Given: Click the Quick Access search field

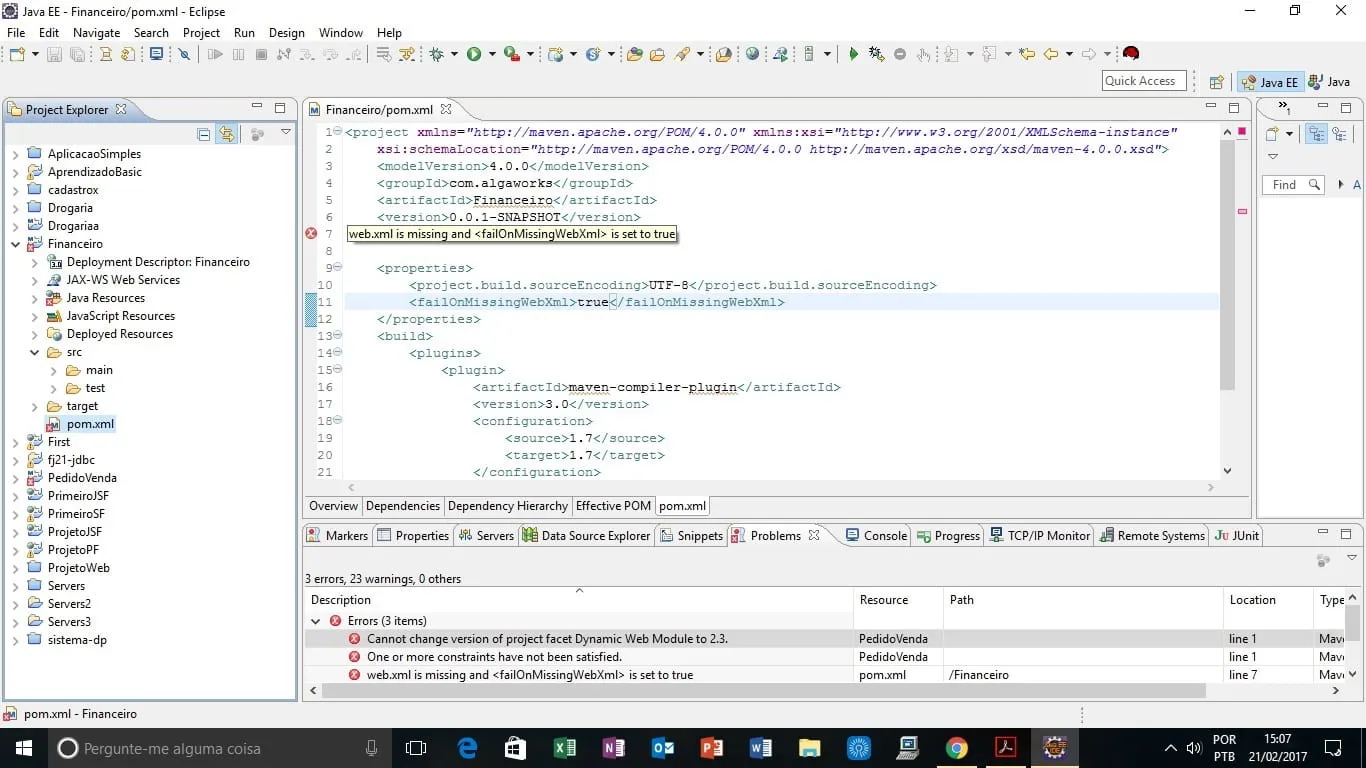Looking at the screenshot, I should click(x=1143, y=81).
